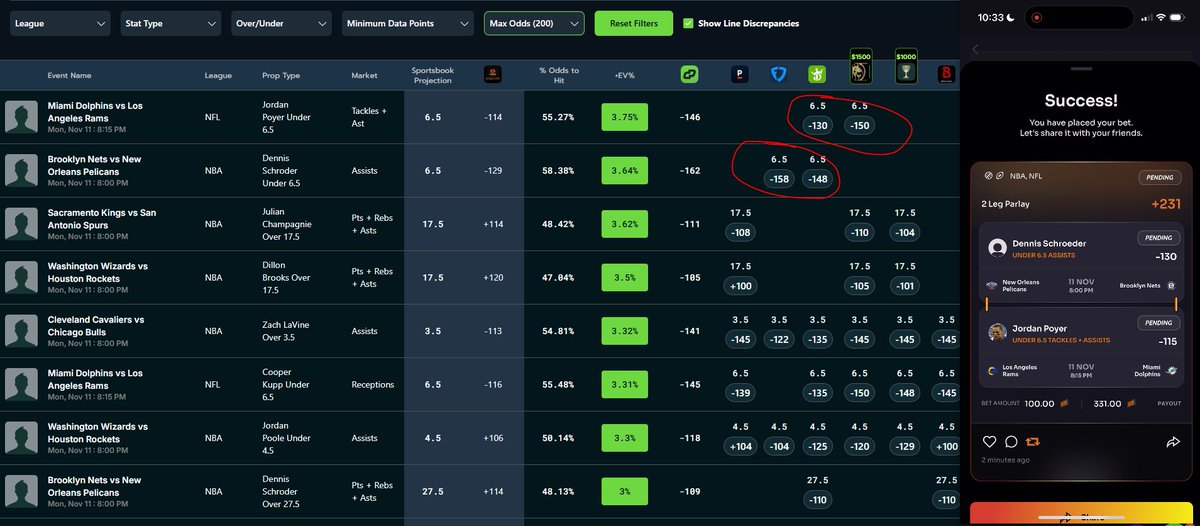Open the Max Odds (200) dropdown
This screenshot has width=1200, height=526.
534,23
